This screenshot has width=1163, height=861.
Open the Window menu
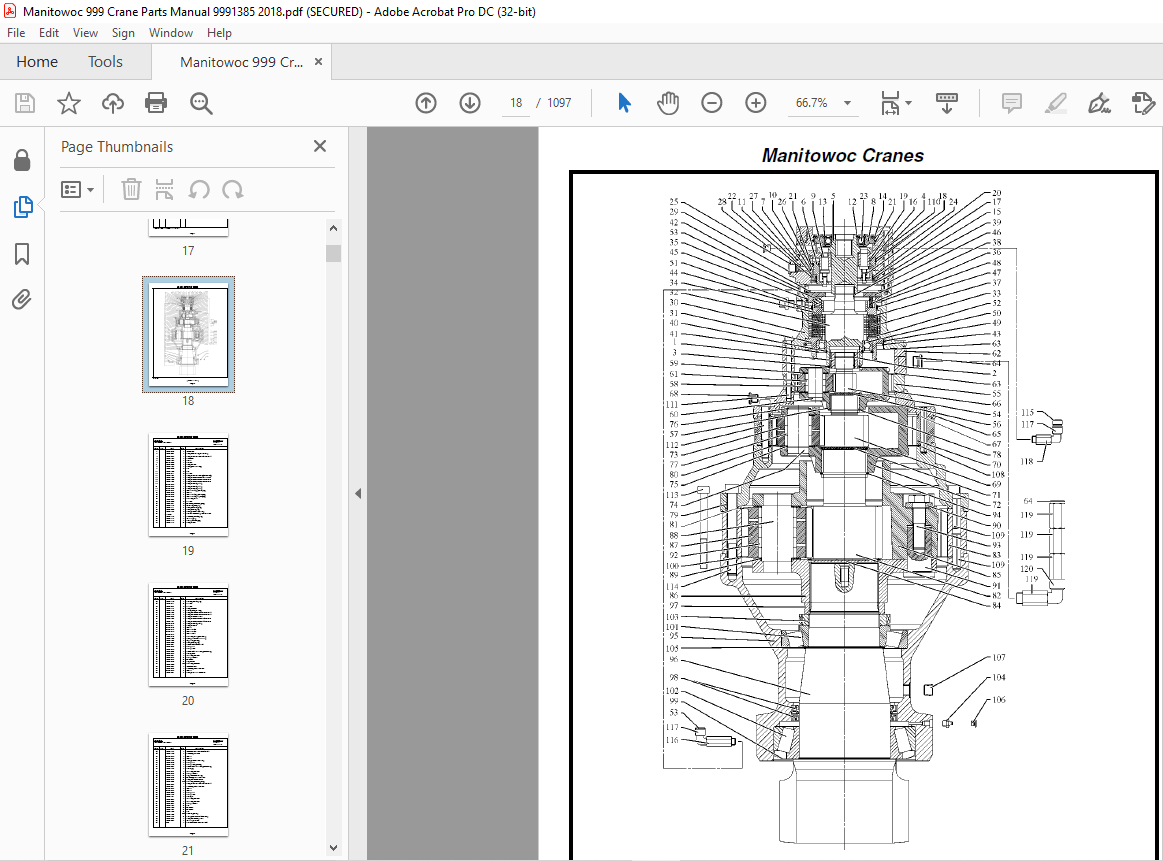171,33
